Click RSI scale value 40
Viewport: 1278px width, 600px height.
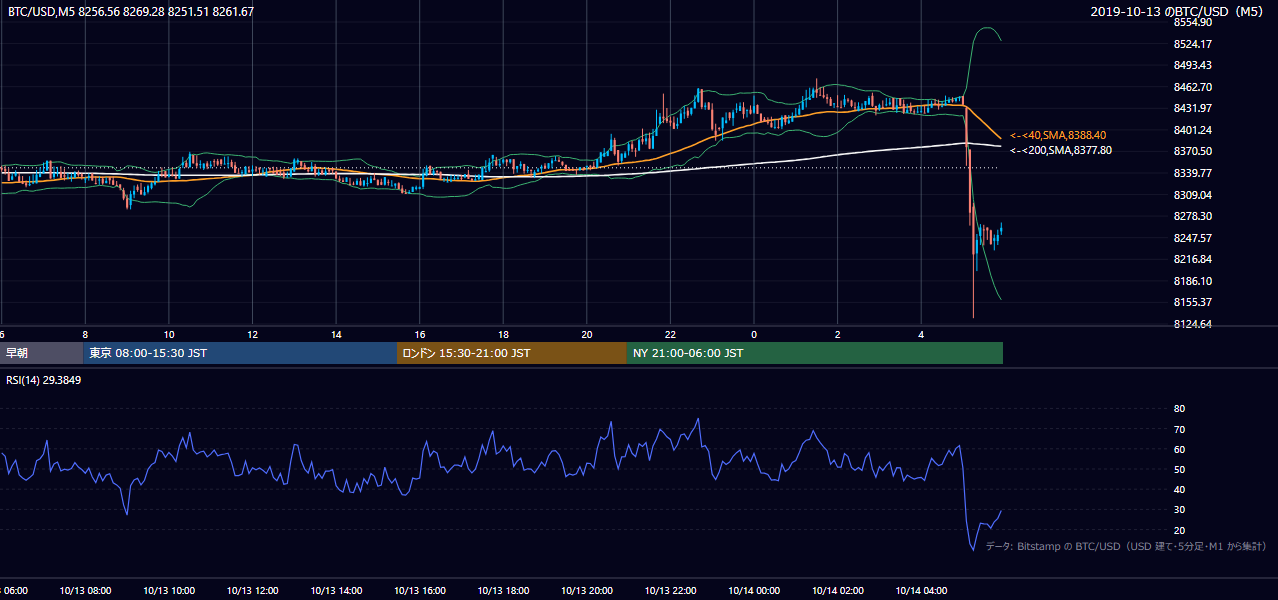[x=1180, y=489]
